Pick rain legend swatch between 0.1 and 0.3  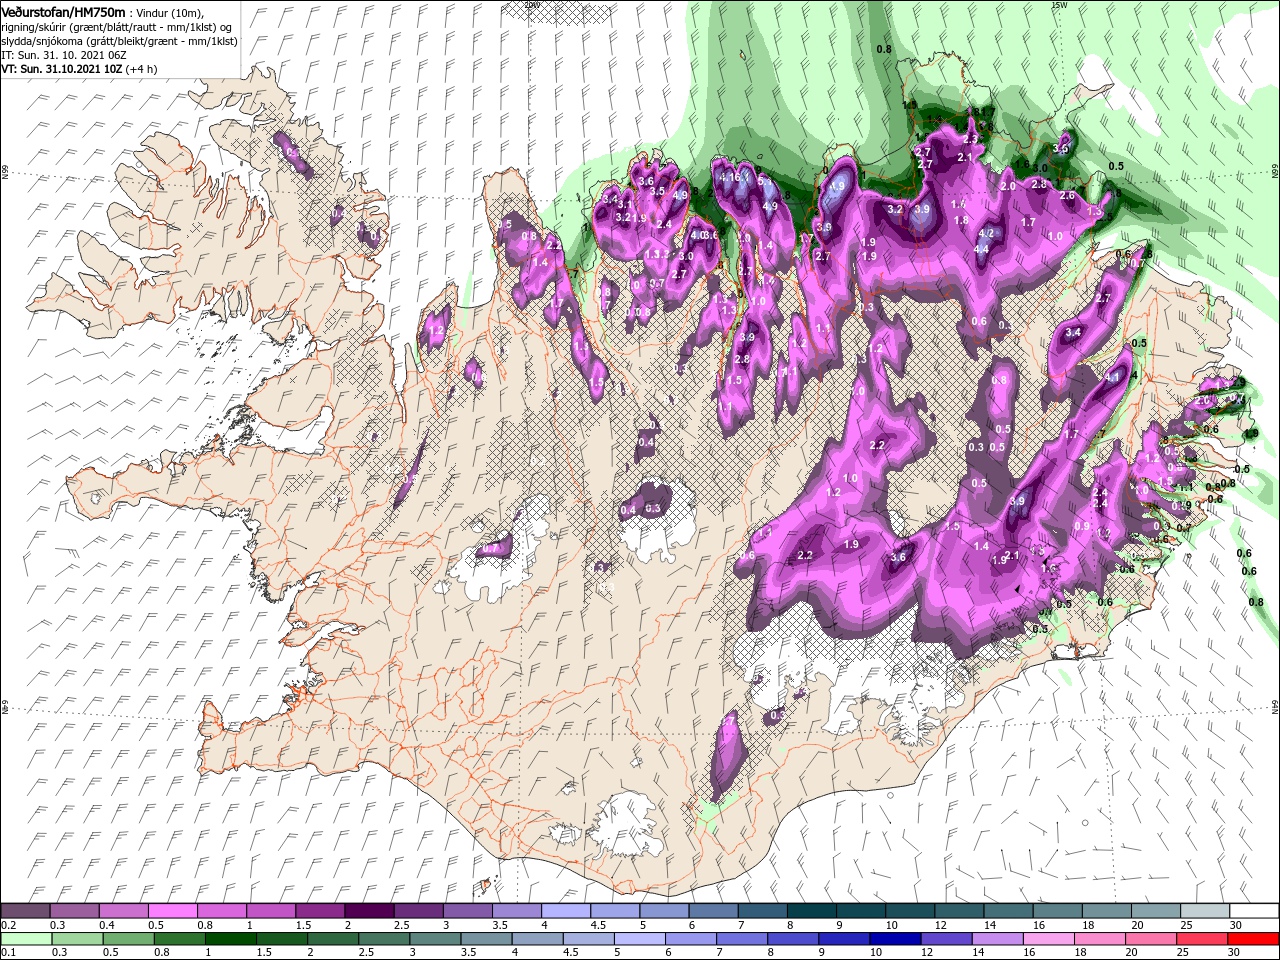coord(27,939)
